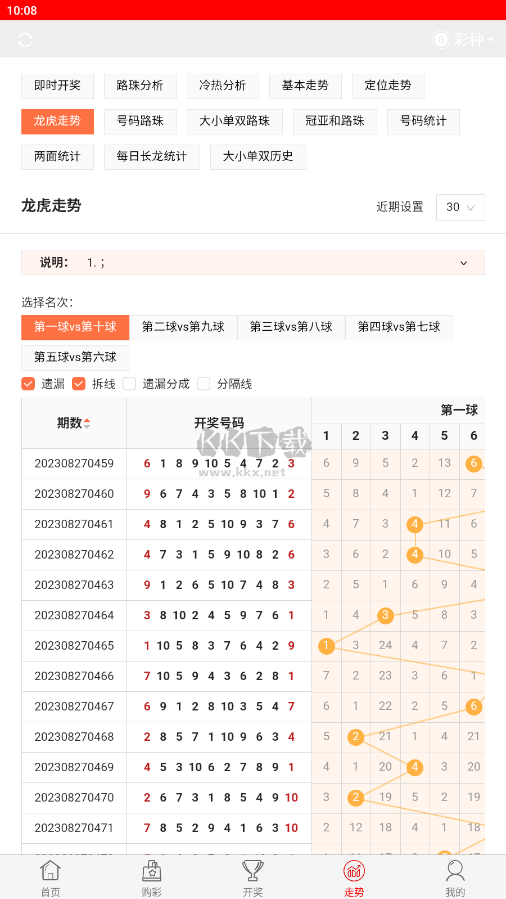Sort by the 期数 sort arrows
This screenshot has width=506, height=899.
(87, 424)
